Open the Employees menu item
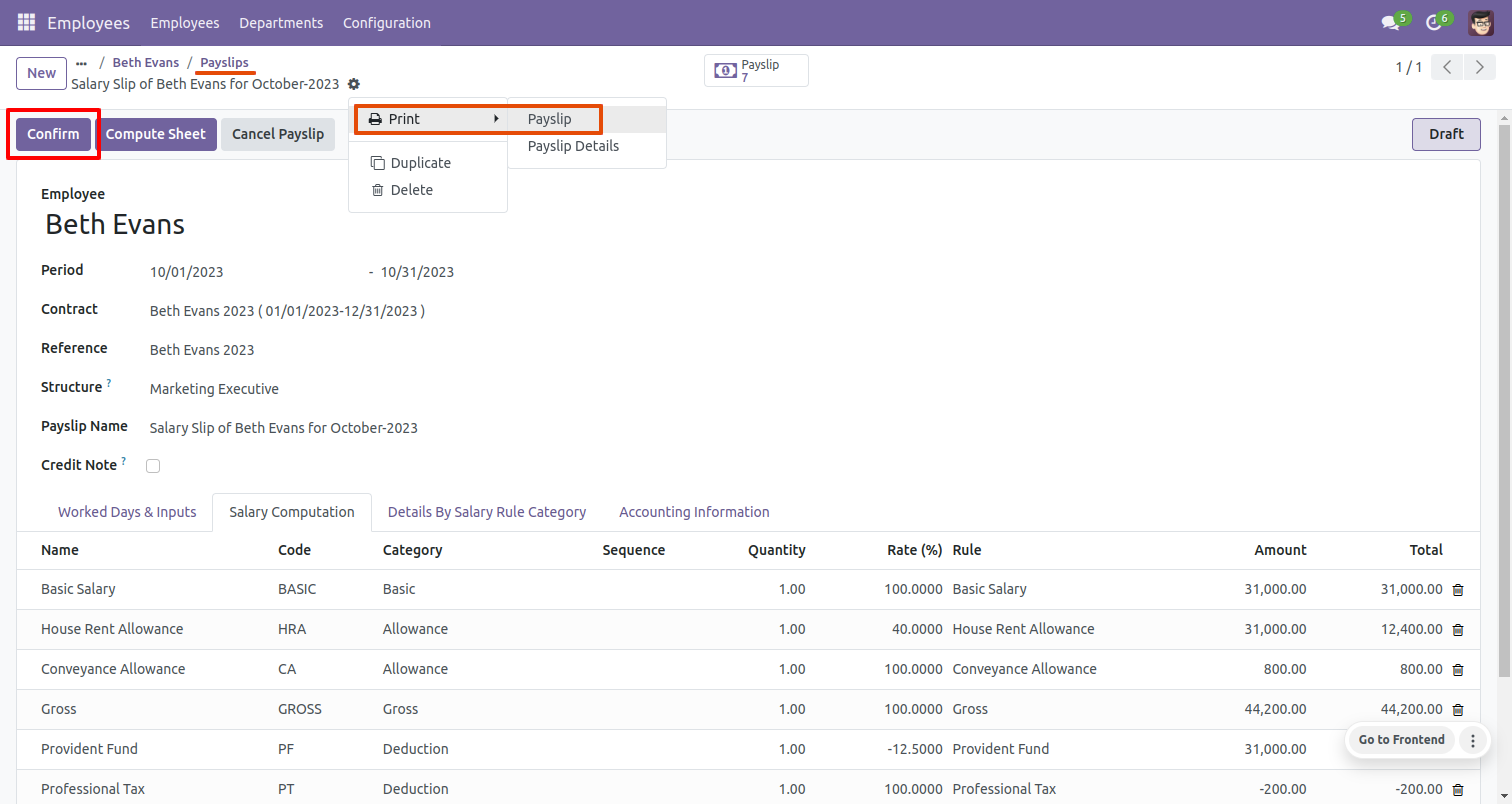 click(x=185, y=22)
